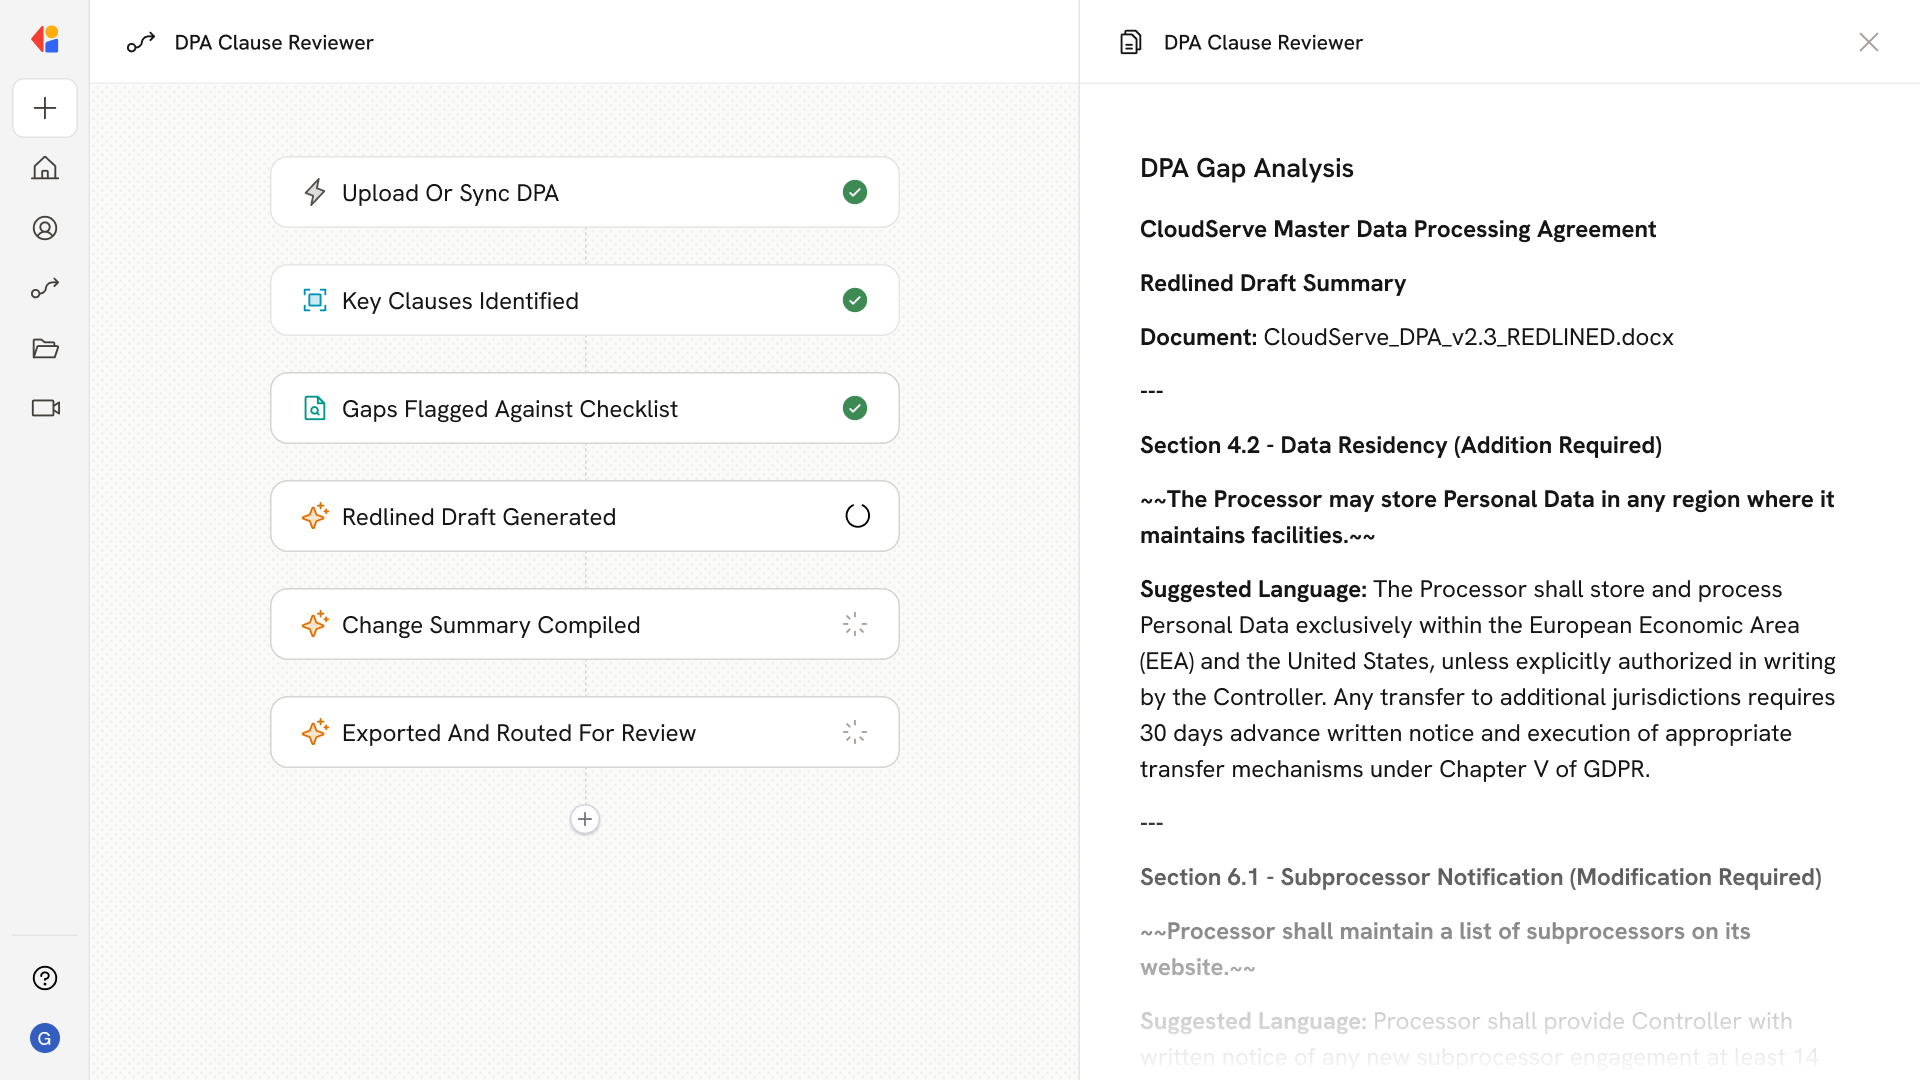Click the DPA Clause Reviewer workflow title
Screen dimensions: 1920x1080
(x=273, y=42)
